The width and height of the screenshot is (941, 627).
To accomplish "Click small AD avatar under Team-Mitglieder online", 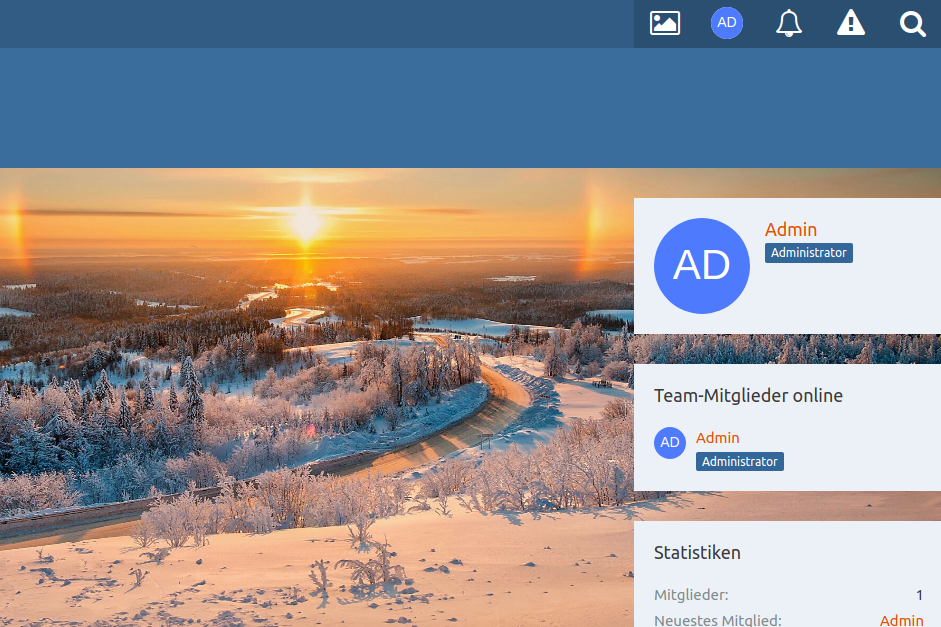I will tap(670, 442).
